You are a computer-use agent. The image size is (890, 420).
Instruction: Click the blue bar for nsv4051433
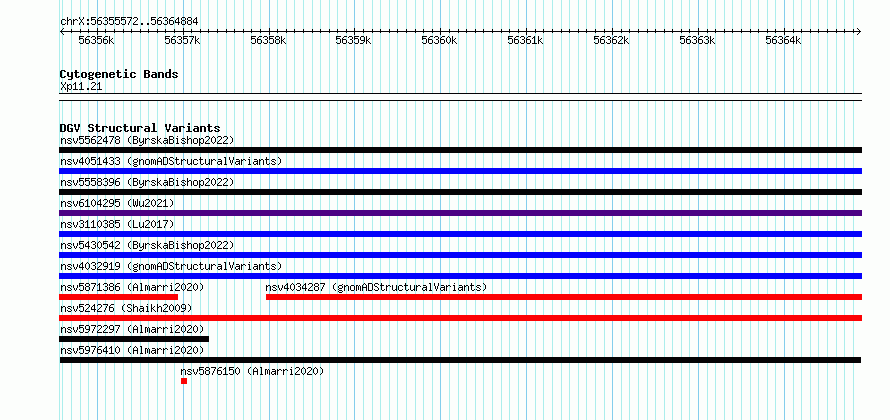point(460,171)
